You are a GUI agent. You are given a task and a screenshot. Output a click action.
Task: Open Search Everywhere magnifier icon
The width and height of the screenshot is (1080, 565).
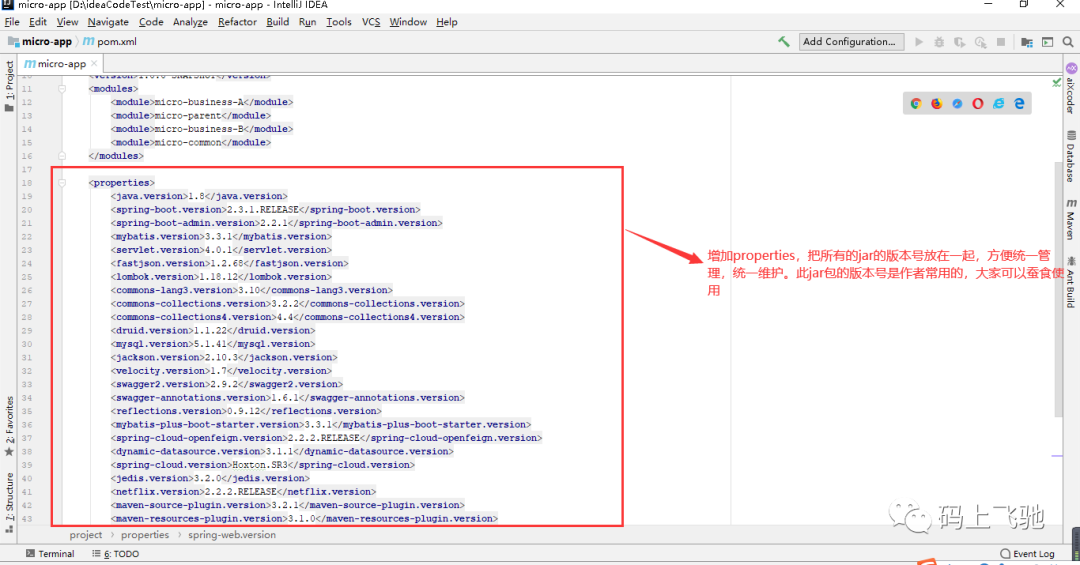tap(1068, 42)
